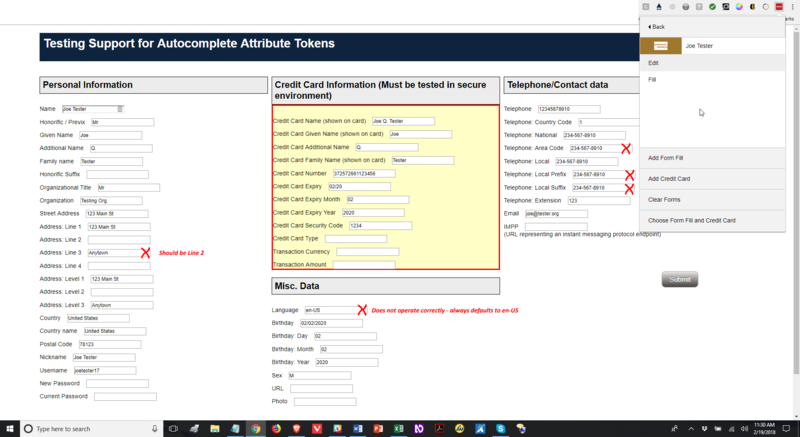800x437 pixels.
Task: Open Chrome from the Windows taskbar
Action: click(x=257, y=428)
